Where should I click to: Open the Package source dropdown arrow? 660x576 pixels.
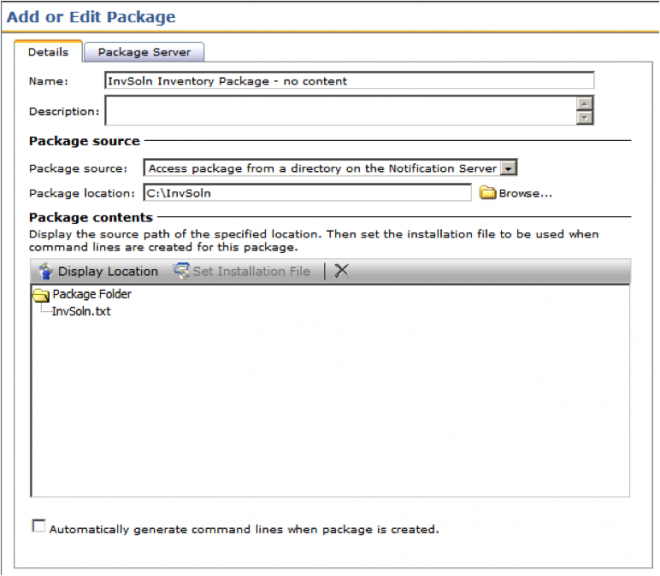[x=508, y=168]
